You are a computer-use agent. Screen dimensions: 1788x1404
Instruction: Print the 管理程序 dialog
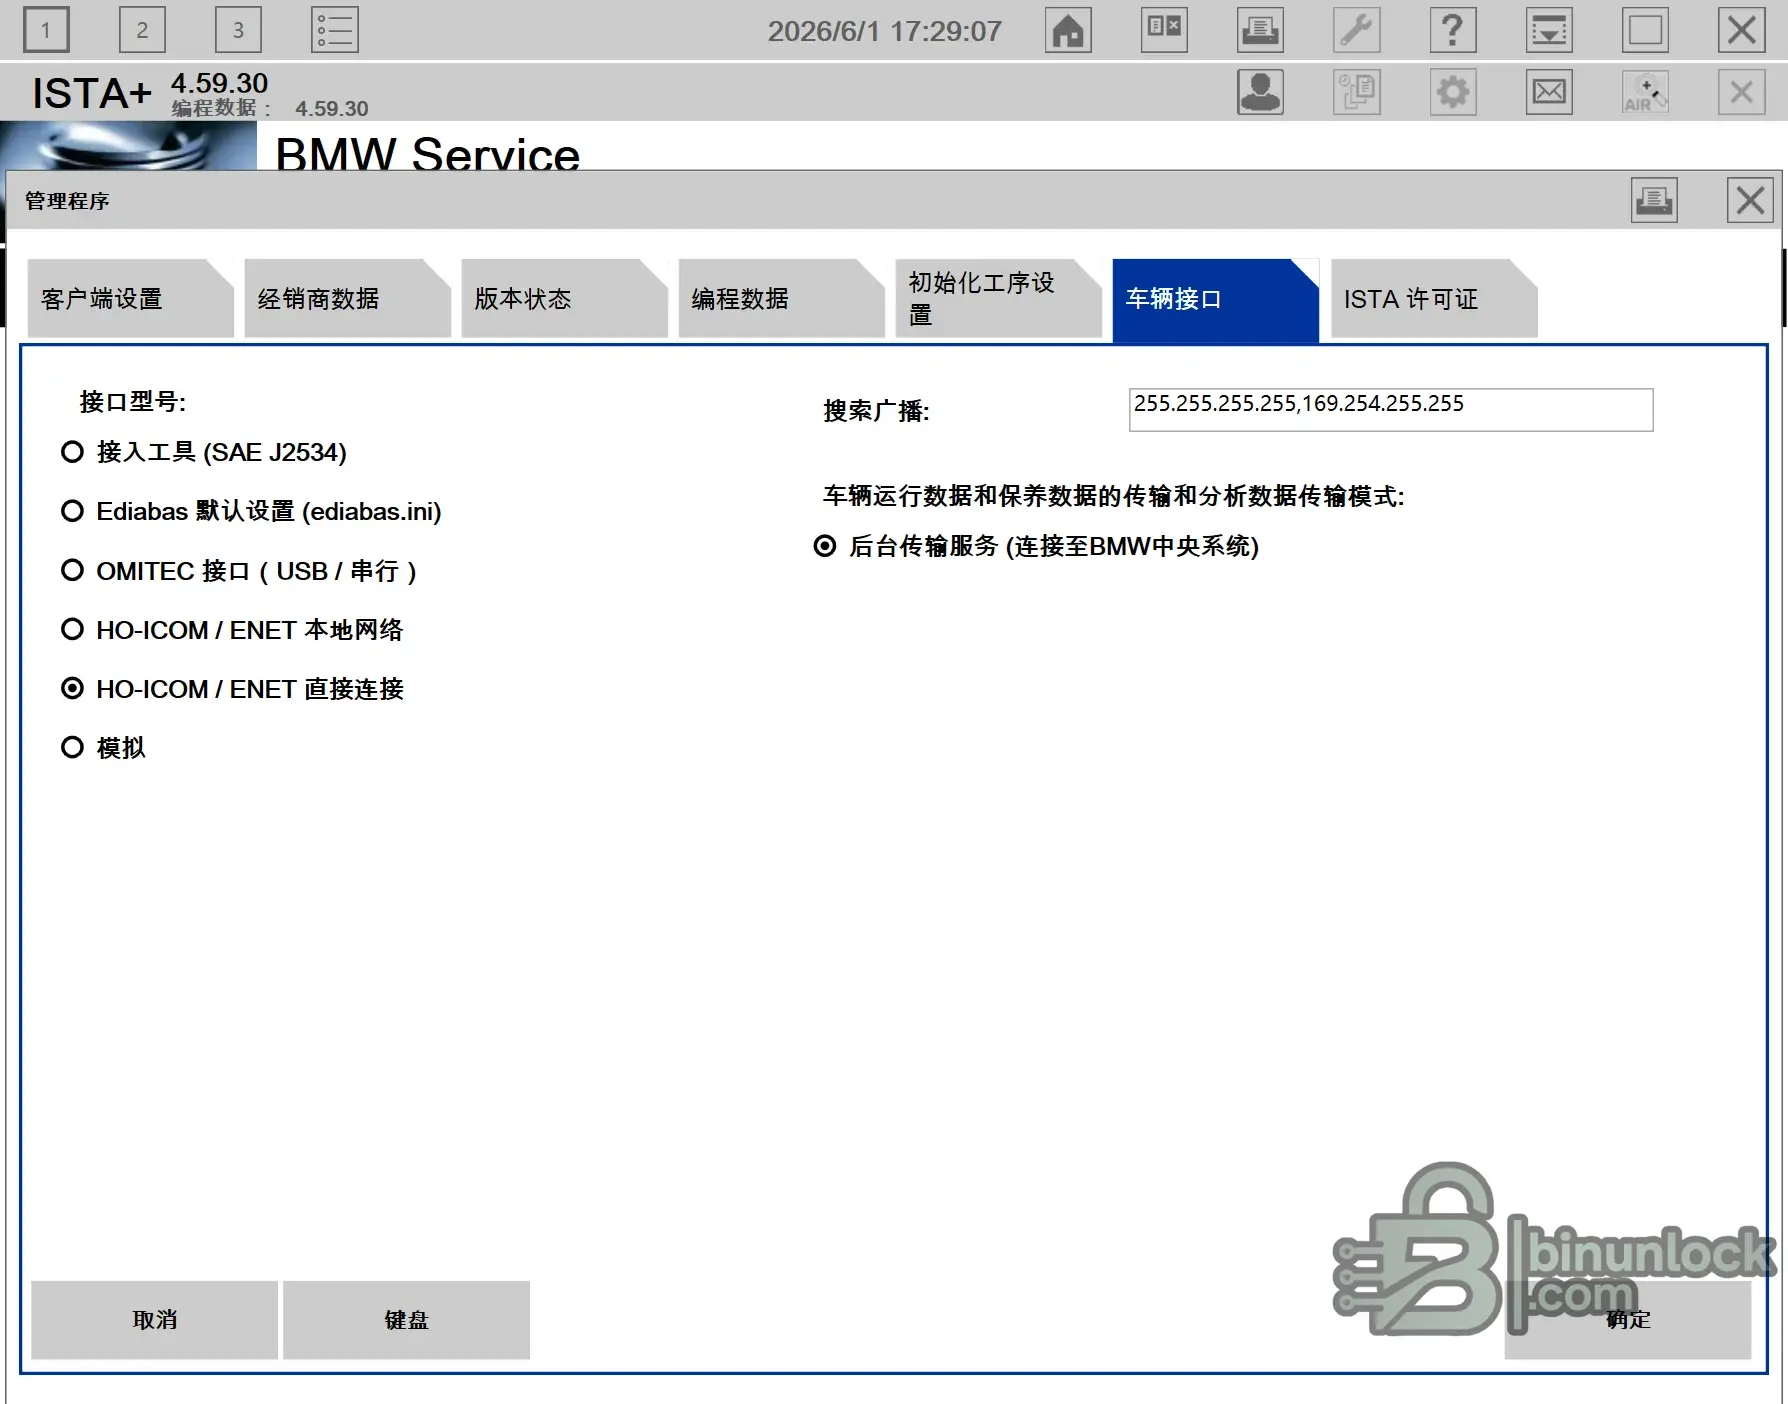(1654, 200)
